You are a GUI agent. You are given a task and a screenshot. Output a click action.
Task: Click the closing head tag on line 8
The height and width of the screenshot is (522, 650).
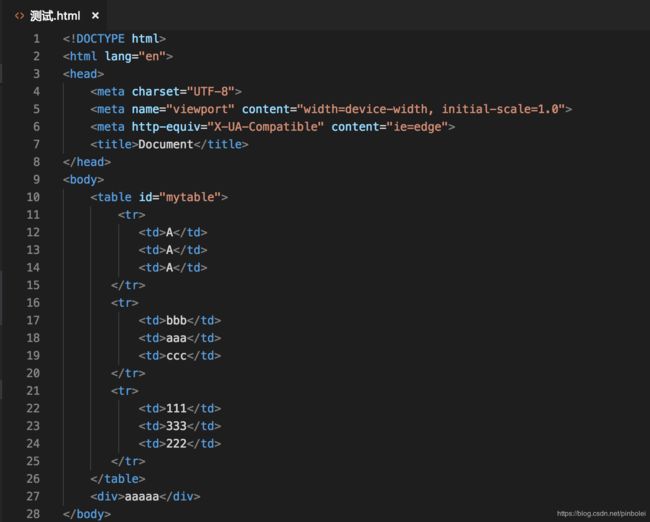[87, 162]
